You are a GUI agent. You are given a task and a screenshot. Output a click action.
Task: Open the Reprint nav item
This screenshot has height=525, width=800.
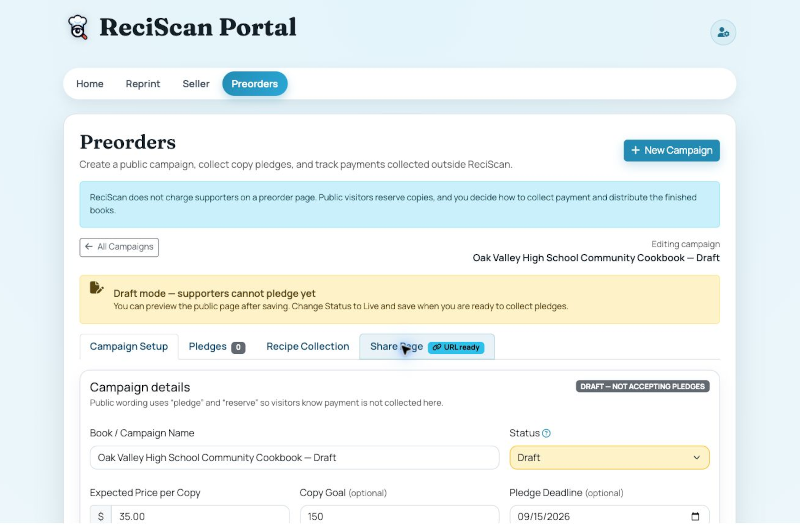[143, 84]
